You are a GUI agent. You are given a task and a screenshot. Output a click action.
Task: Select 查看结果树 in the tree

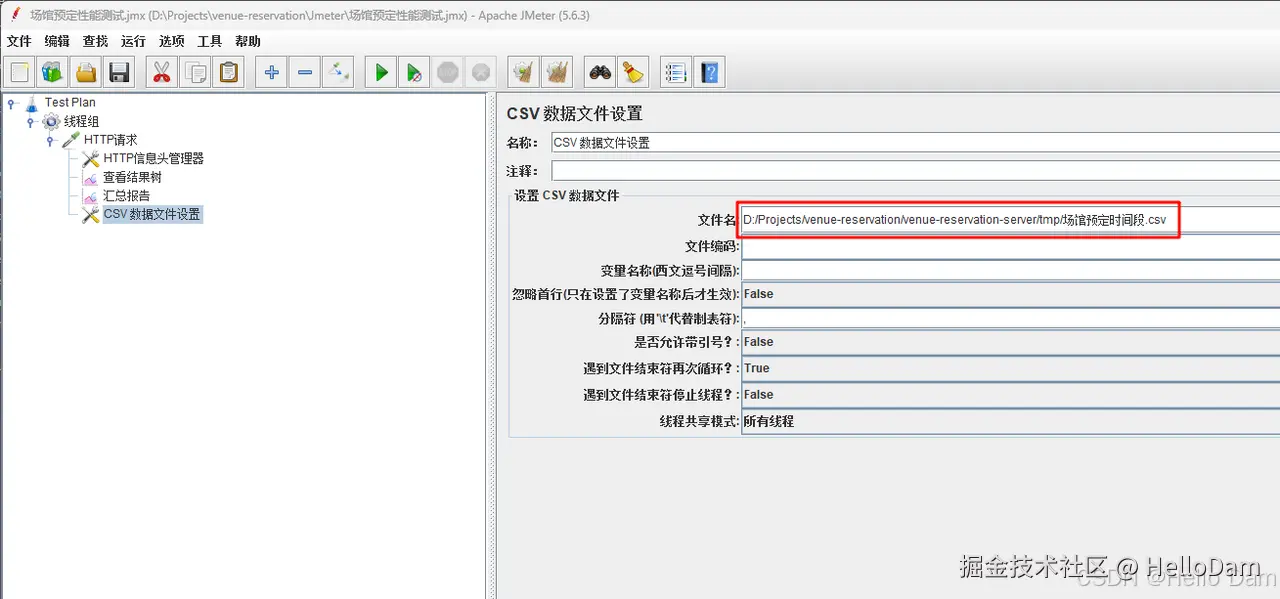(x=132, y=177)
